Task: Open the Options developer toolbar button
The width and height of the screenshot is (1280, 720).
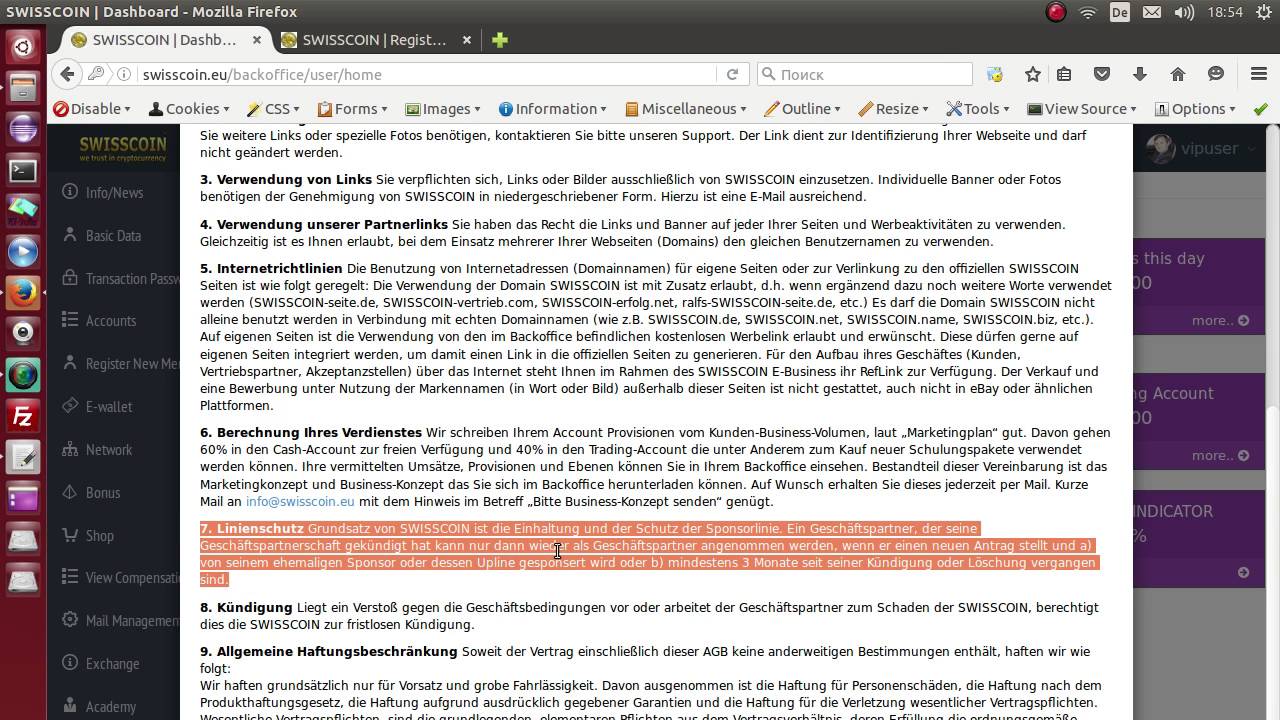Action: click(1196, 109)
